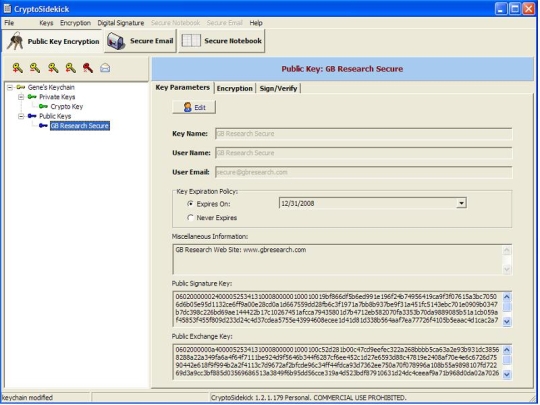Click the grayed Secure Email menu item
This screenshot has height=405, width=540.
(x=225, y=23)
